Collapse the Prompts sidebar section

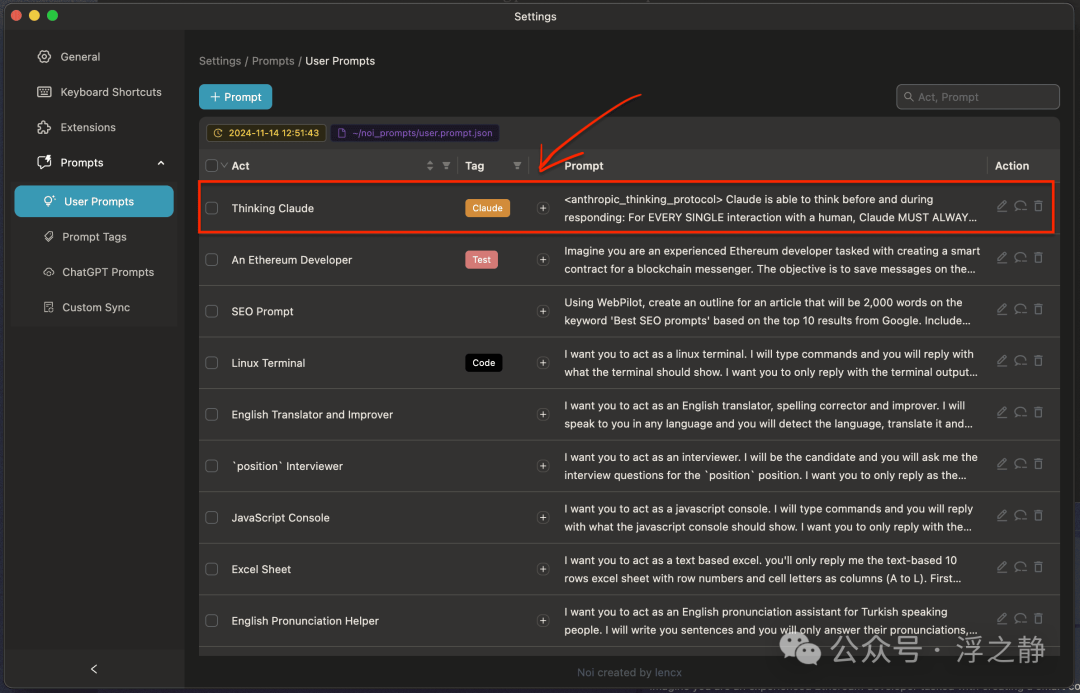[161, 163]
